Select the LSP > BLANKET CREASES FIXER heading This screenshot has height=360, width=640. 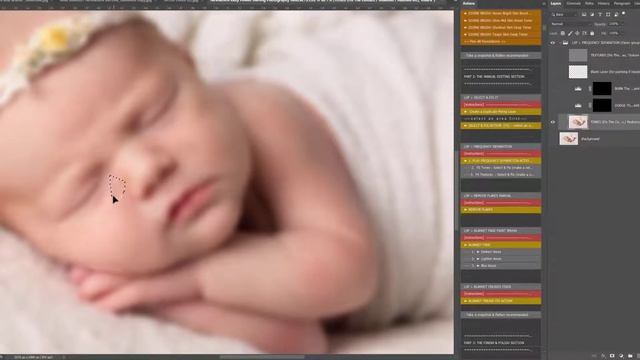501,287
